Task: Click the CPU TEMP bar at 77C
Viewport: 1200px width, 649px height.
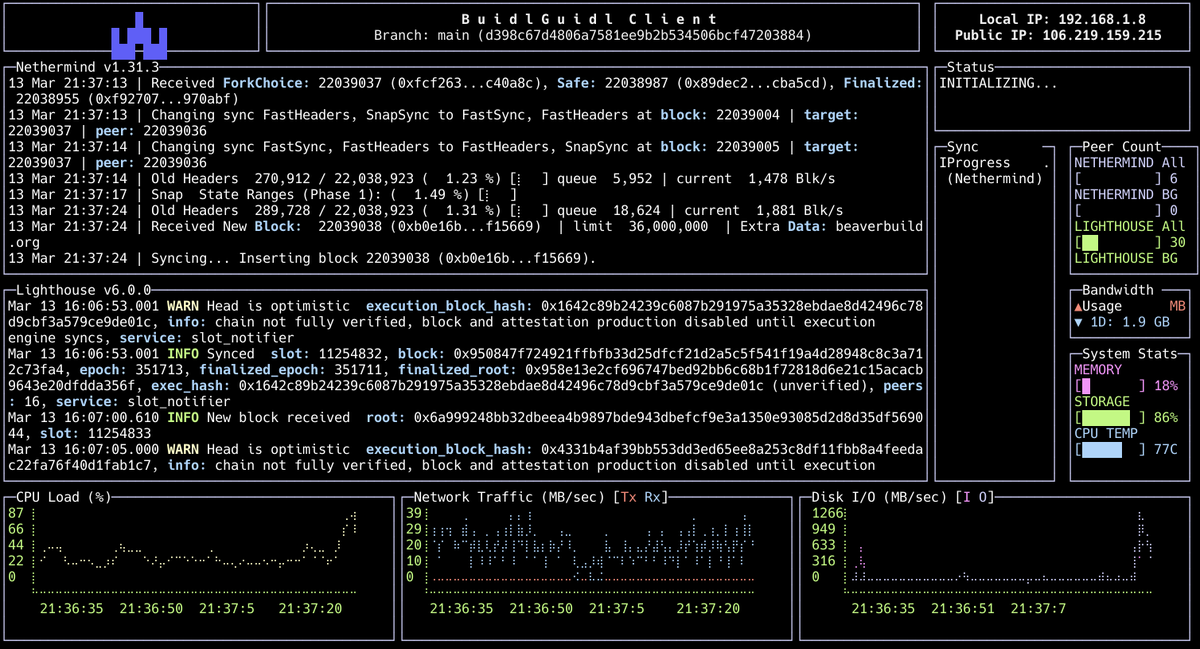Action: tap(1111, 450)
